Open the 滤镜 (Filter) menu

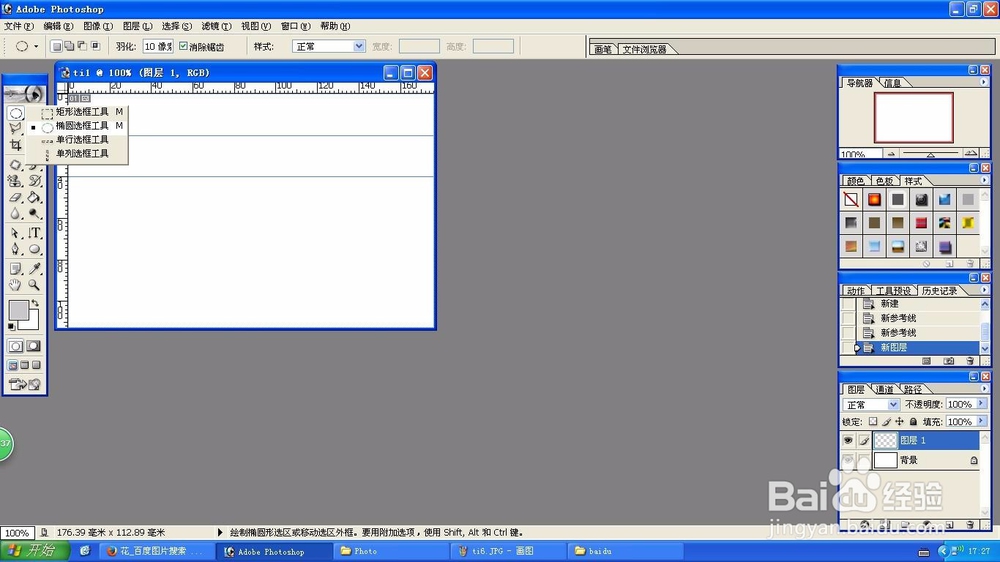(216, 26)
